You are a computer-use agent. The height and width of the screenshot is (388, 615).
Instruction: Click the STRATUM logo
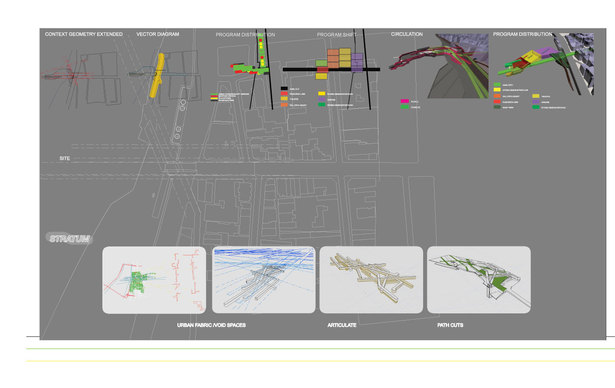[x=69, y=239]
